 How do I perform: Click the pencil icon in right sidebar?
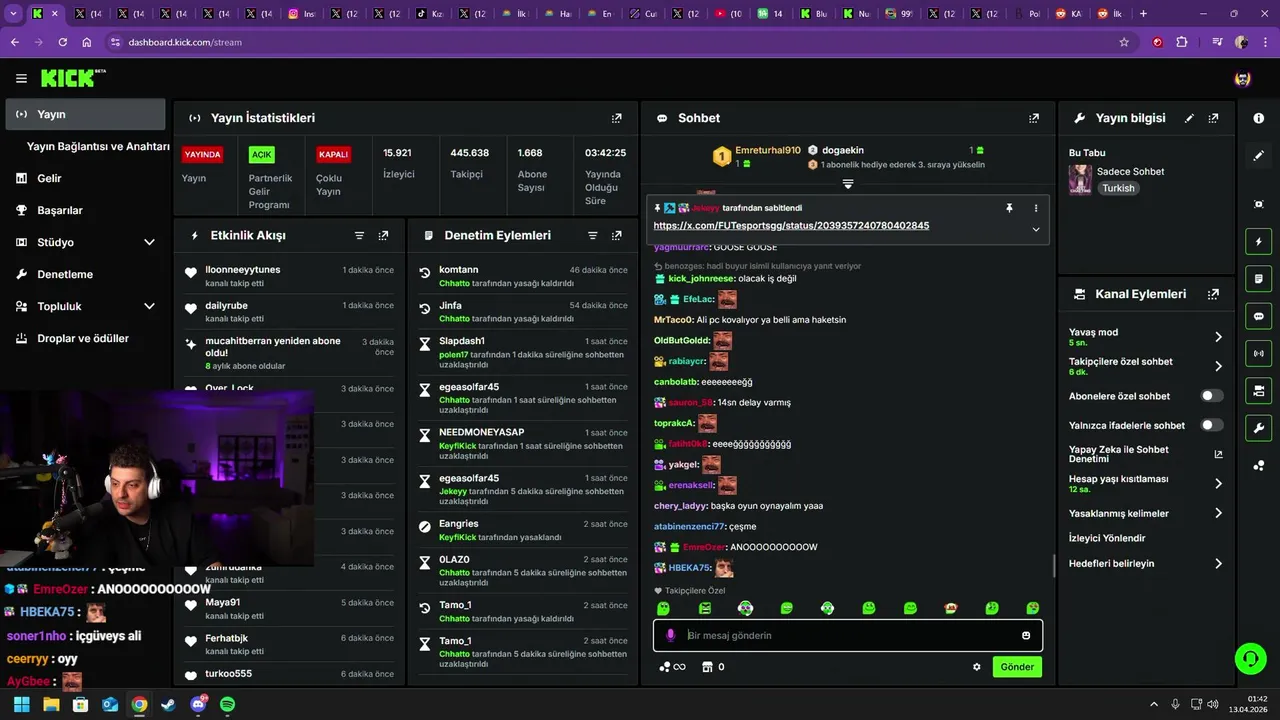coord(1259,156)
